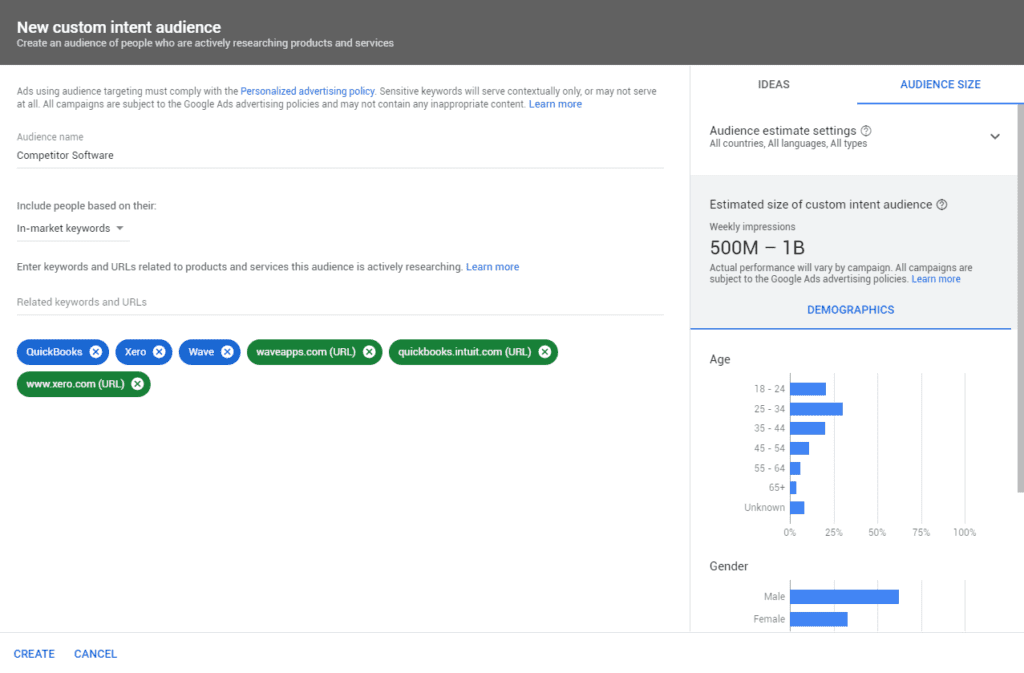1024x673 pixels.
Task: Remove the Xero keyword chip
Action: 159,352
